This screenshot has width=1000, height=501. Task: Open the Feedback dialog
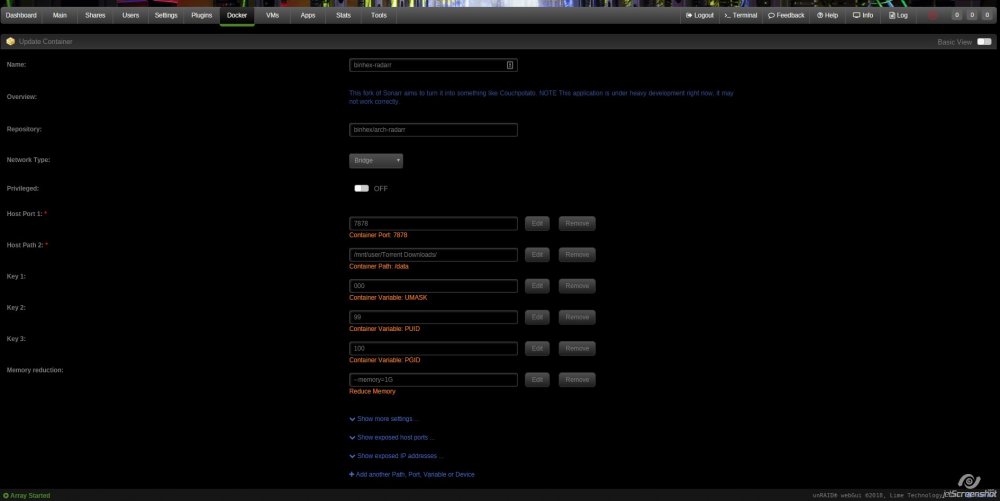786,15
